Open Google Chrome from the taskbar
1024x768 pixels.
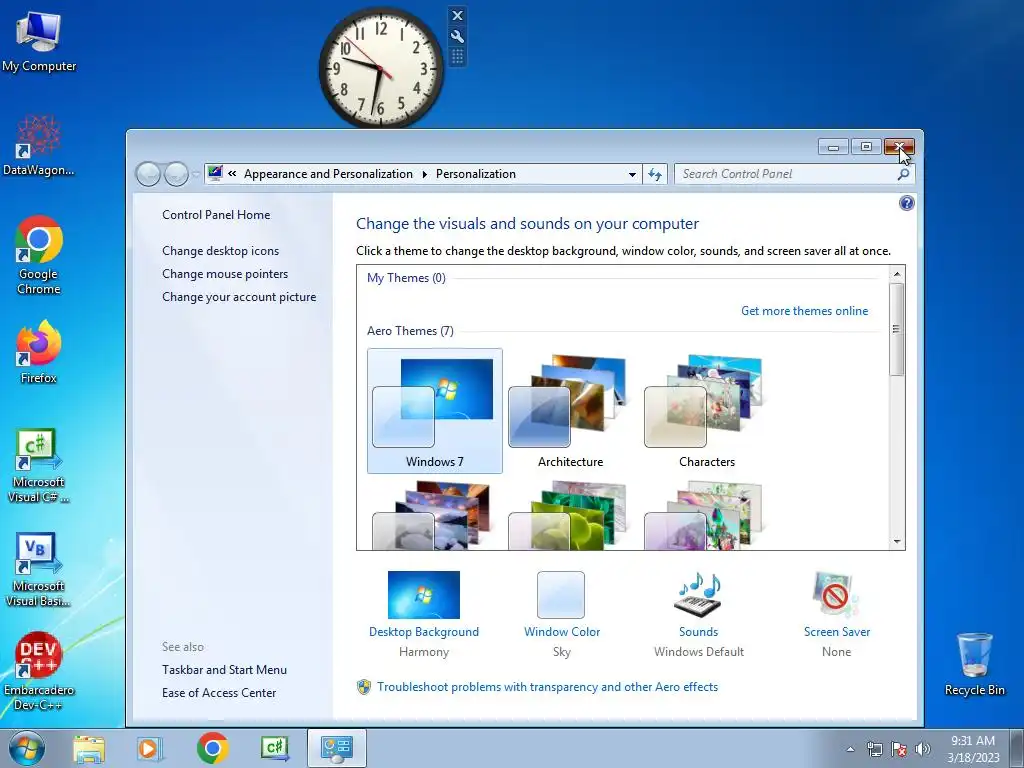(x=212, y=748)
